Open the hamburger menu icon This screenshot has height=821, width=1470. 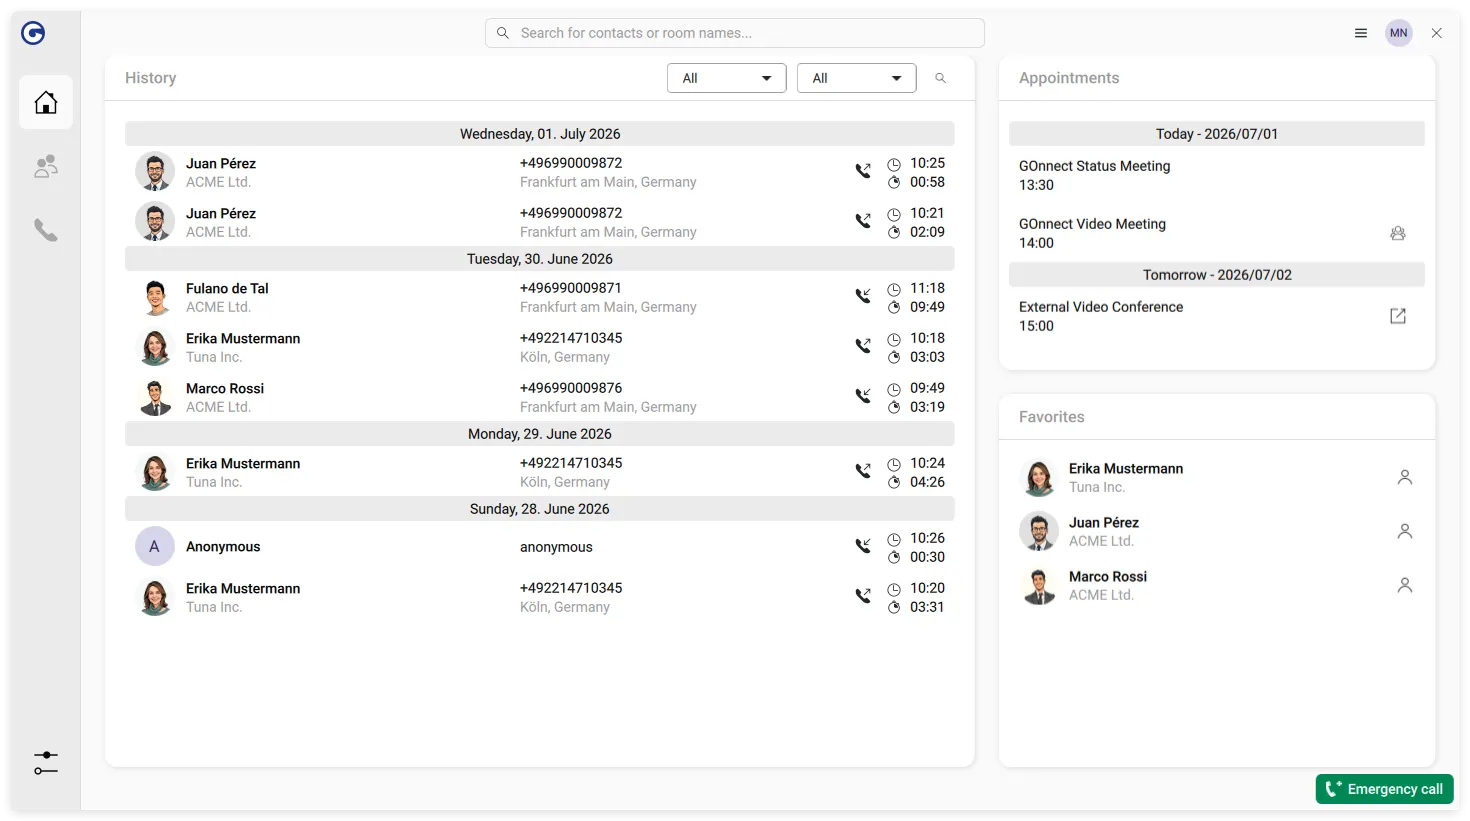1361,33
